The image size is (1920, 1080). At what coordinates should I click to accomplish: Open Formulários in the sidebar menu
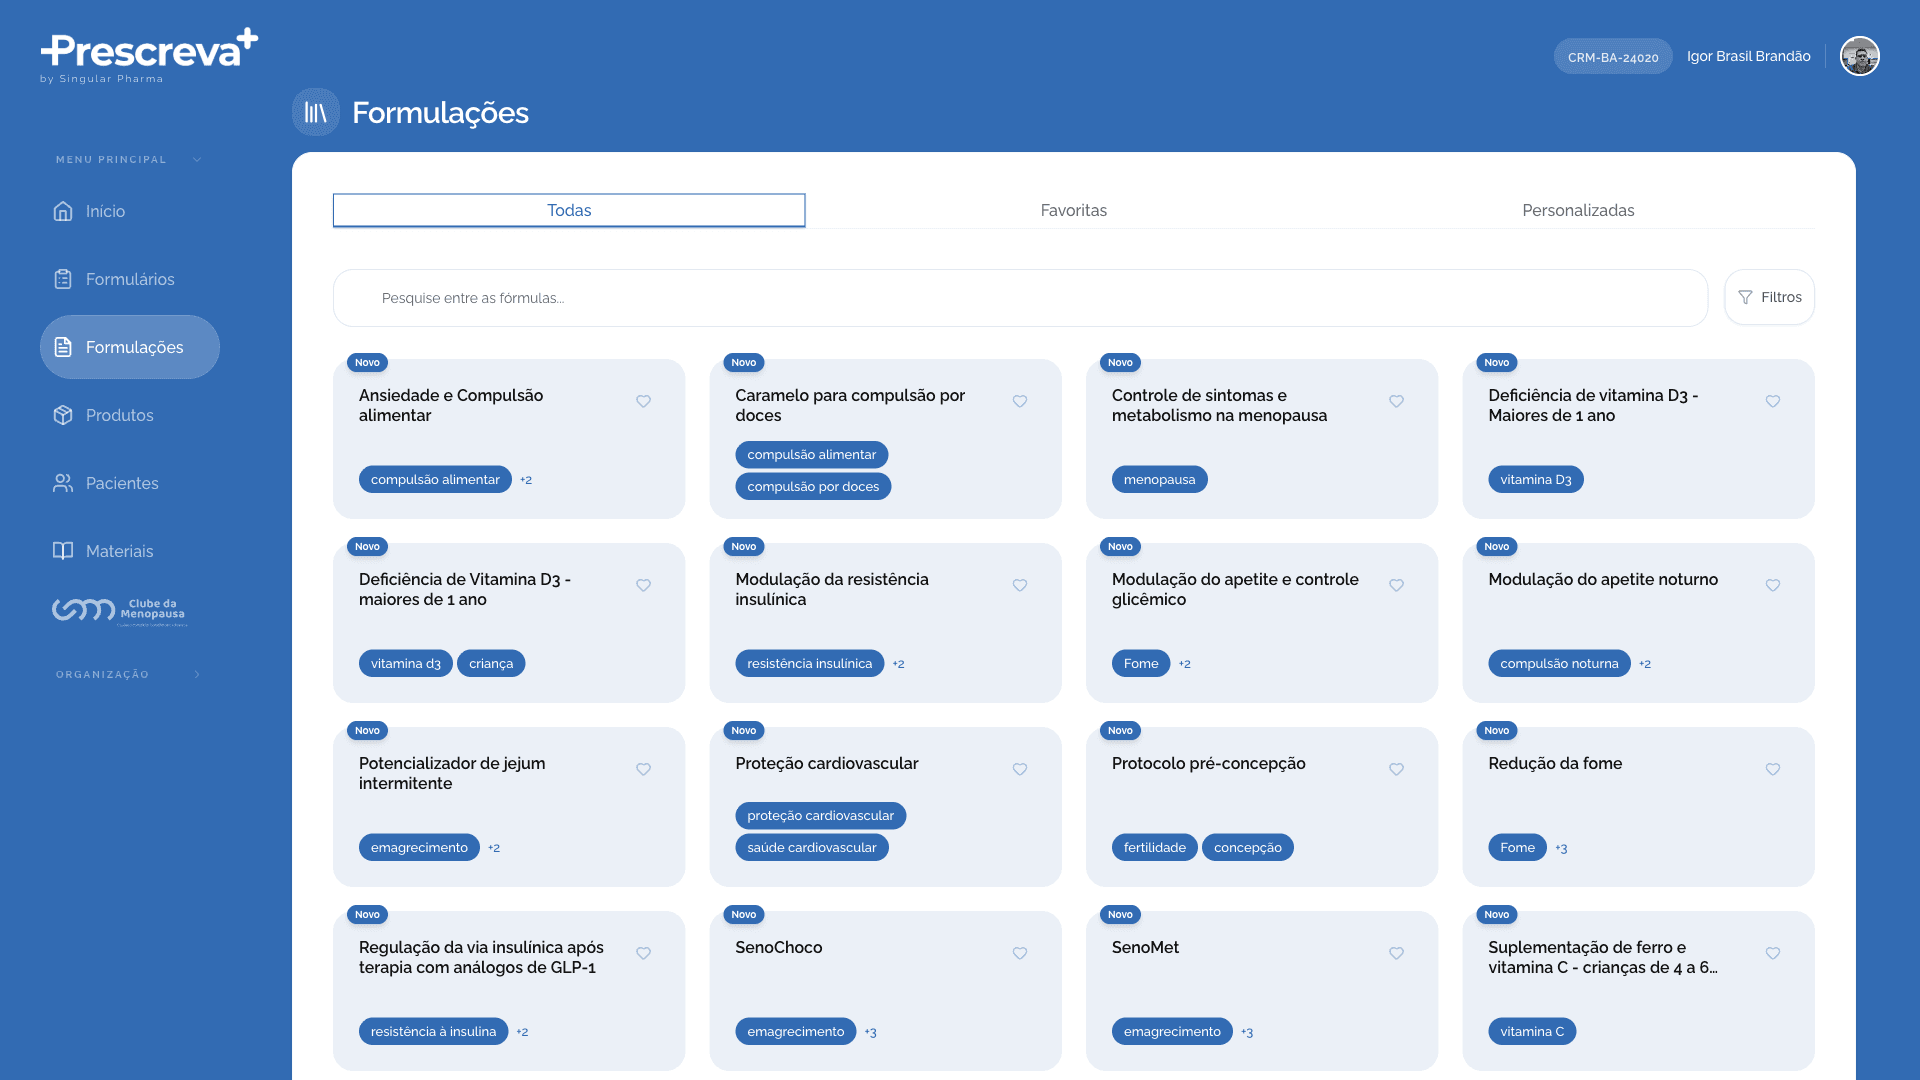pyautogui.click(x=130, y=279)
